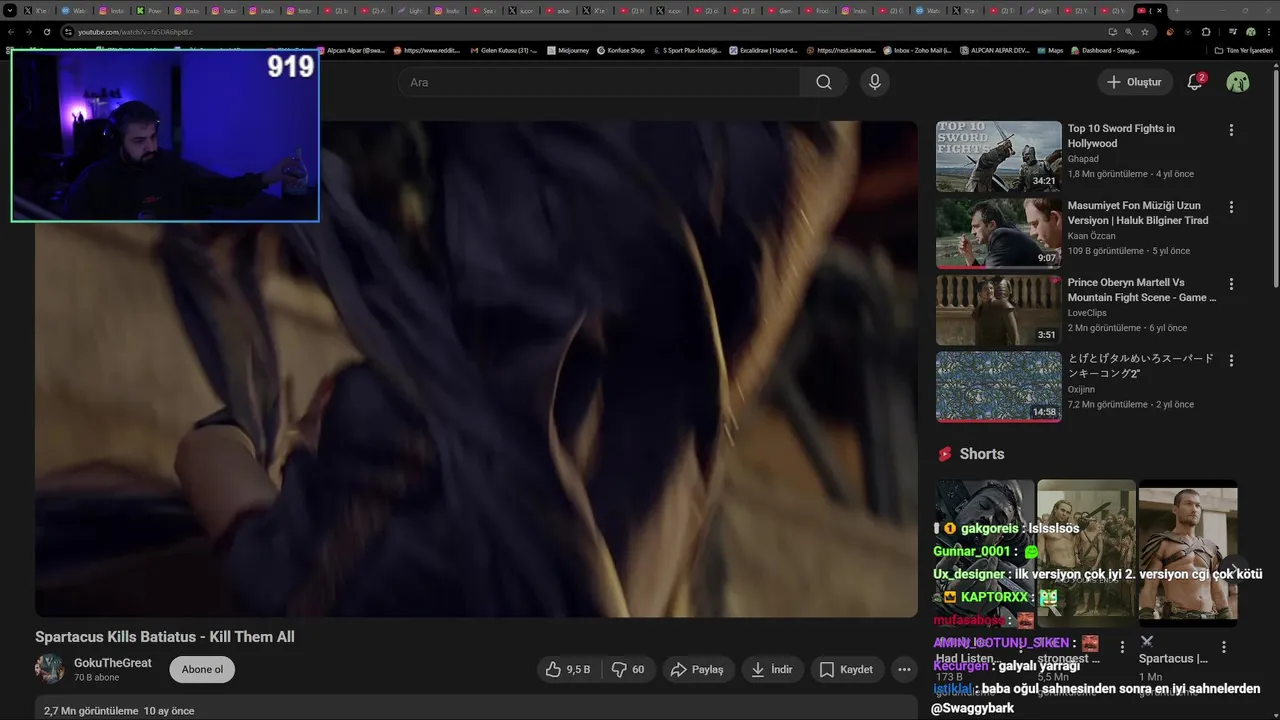Open Masumiyet Fon Müziği video thumbnail
The image size is (1280, 720).
(998, 233)
